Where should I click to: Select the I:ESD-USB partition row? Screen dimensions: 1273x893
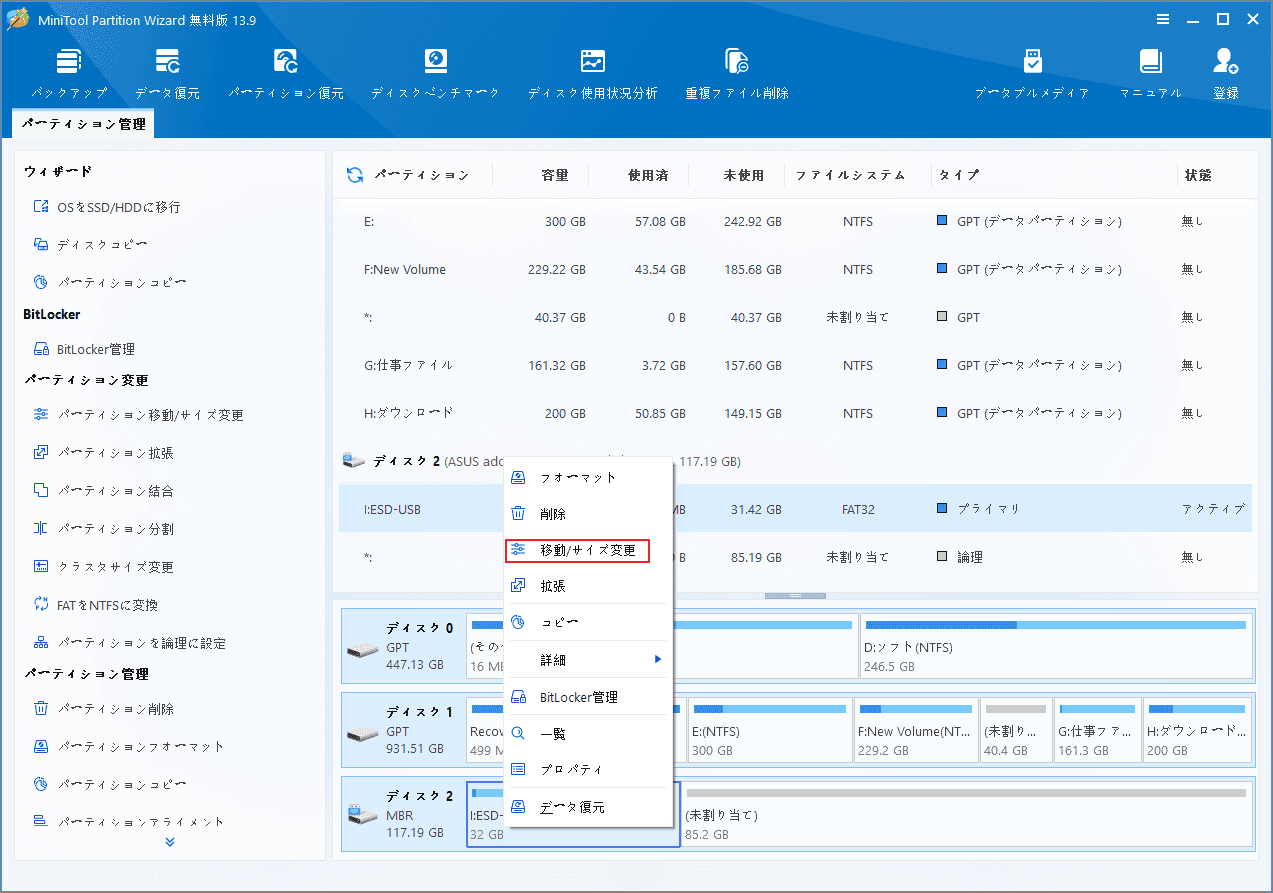point(795,509)
